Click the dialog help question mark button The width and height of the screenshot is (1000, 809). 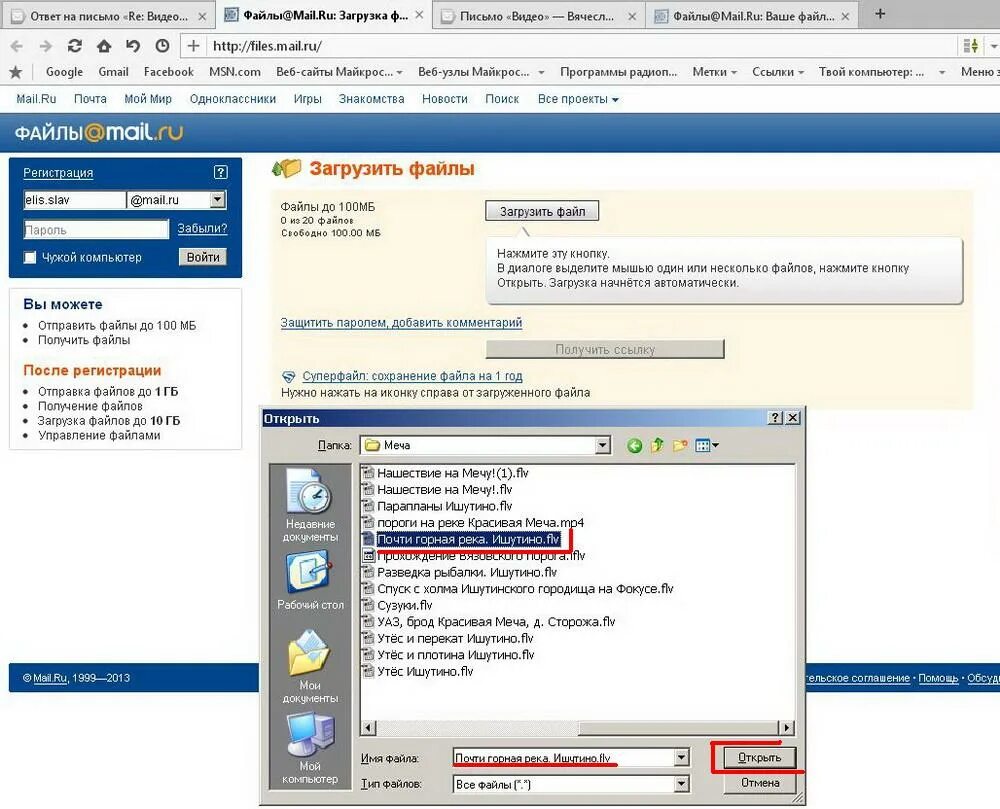775,418
